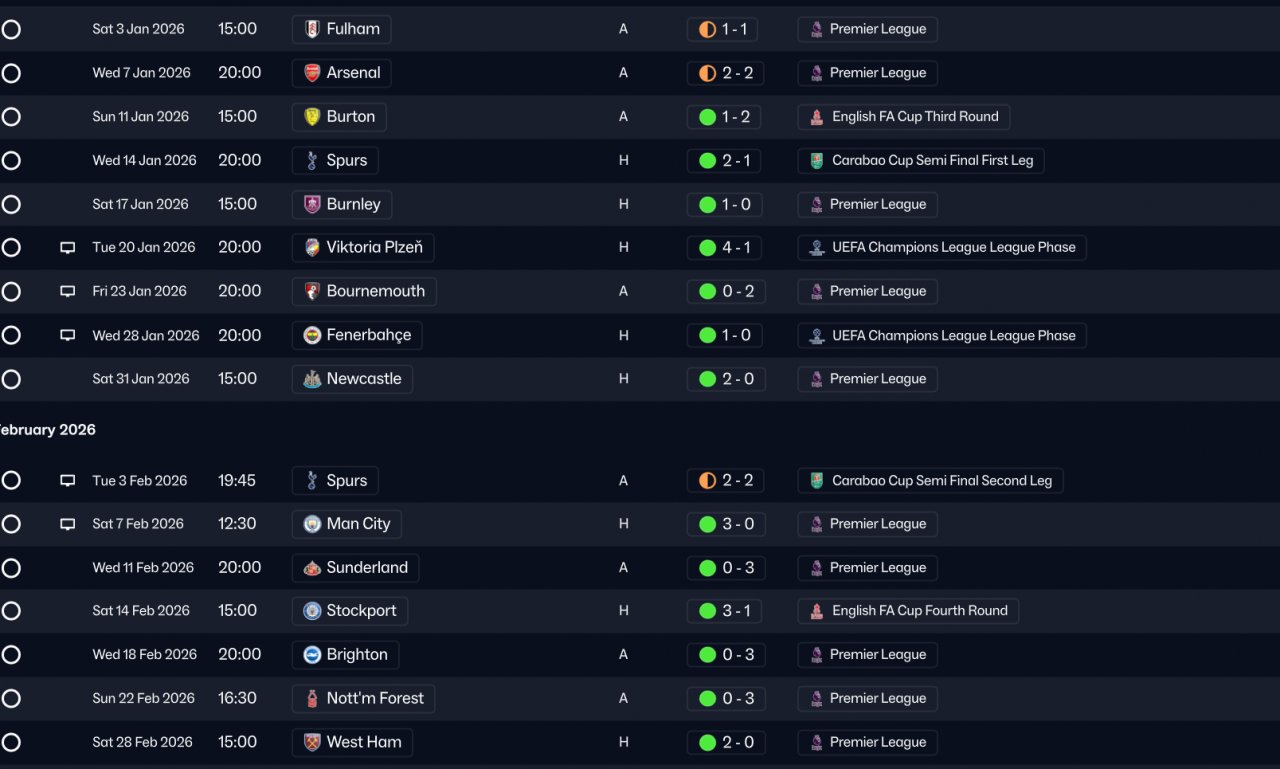The height and width of the screenshot is (769, 1280).
Task: Click the orange draw indicator on Arsenal result
Action: 708,73
